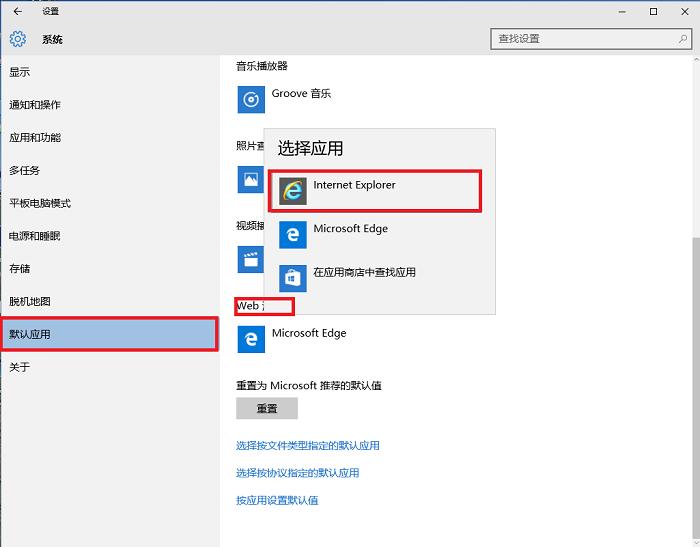Click the Microsoft Edge icon in popup
The image size is (700, 547).
coord(293,234)
